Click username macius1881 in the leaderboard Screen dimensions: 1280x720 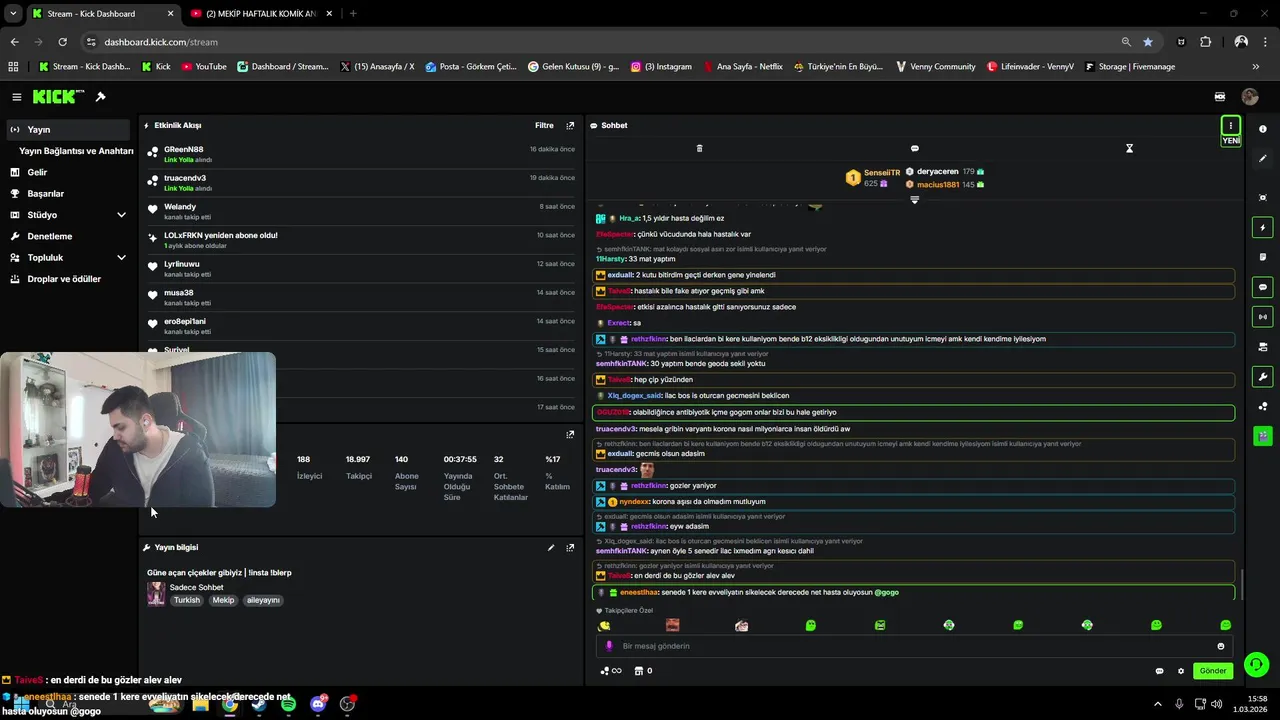click(938, 185)
